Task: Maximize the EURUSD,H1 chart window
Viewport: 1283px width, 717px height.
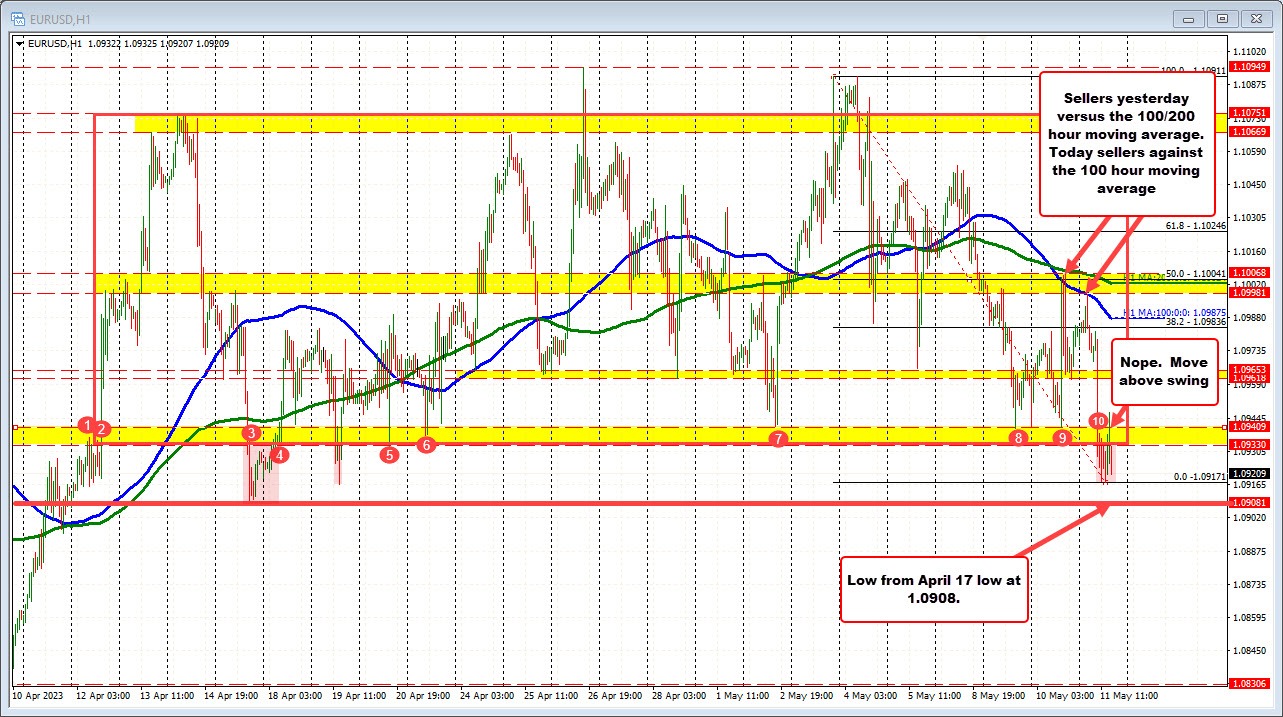Action: coord(1221,17)
